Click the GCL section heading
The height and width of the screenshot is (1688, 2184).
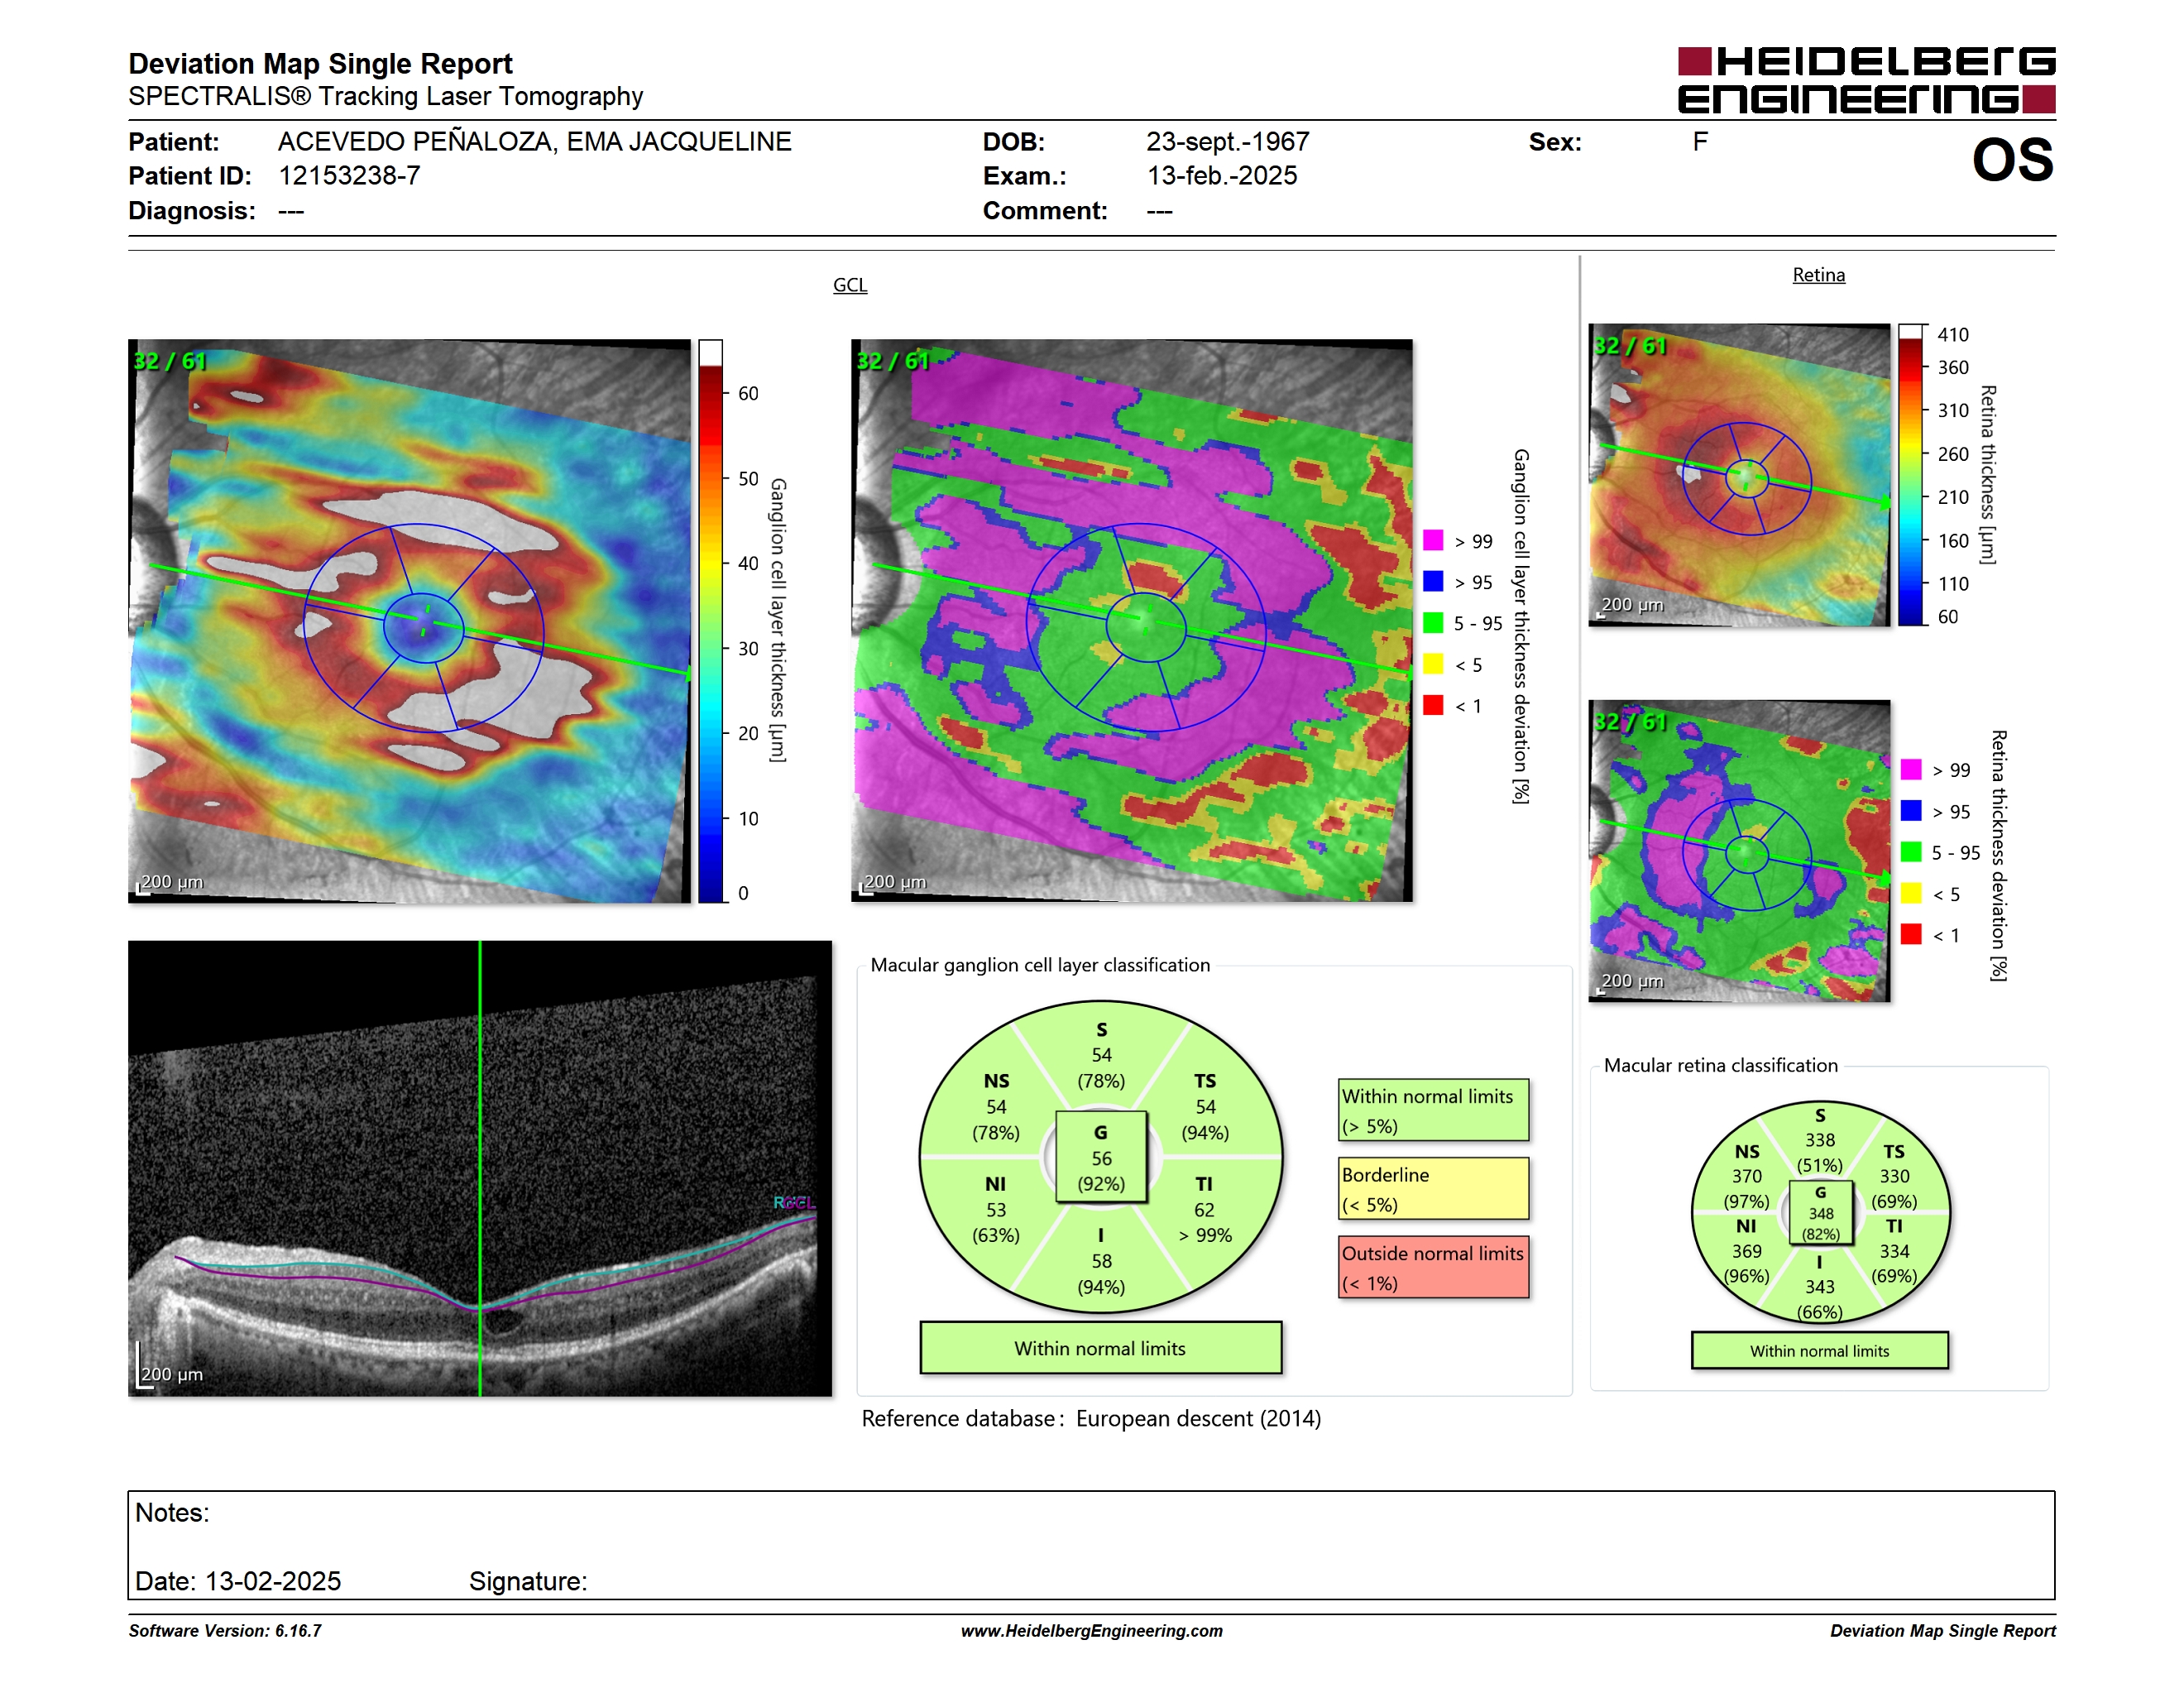point(850,285)
